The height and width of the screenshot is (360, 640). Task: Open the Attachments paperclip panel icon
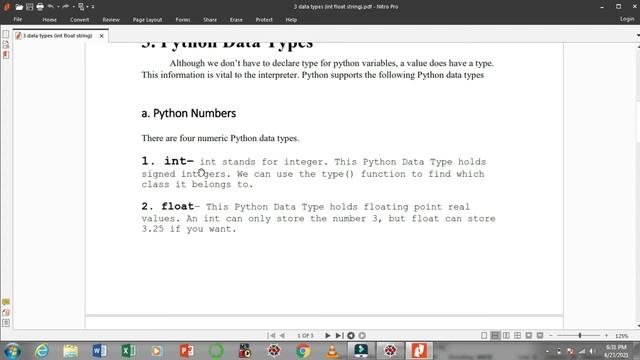pyautogui.click(x=6, y=313)
